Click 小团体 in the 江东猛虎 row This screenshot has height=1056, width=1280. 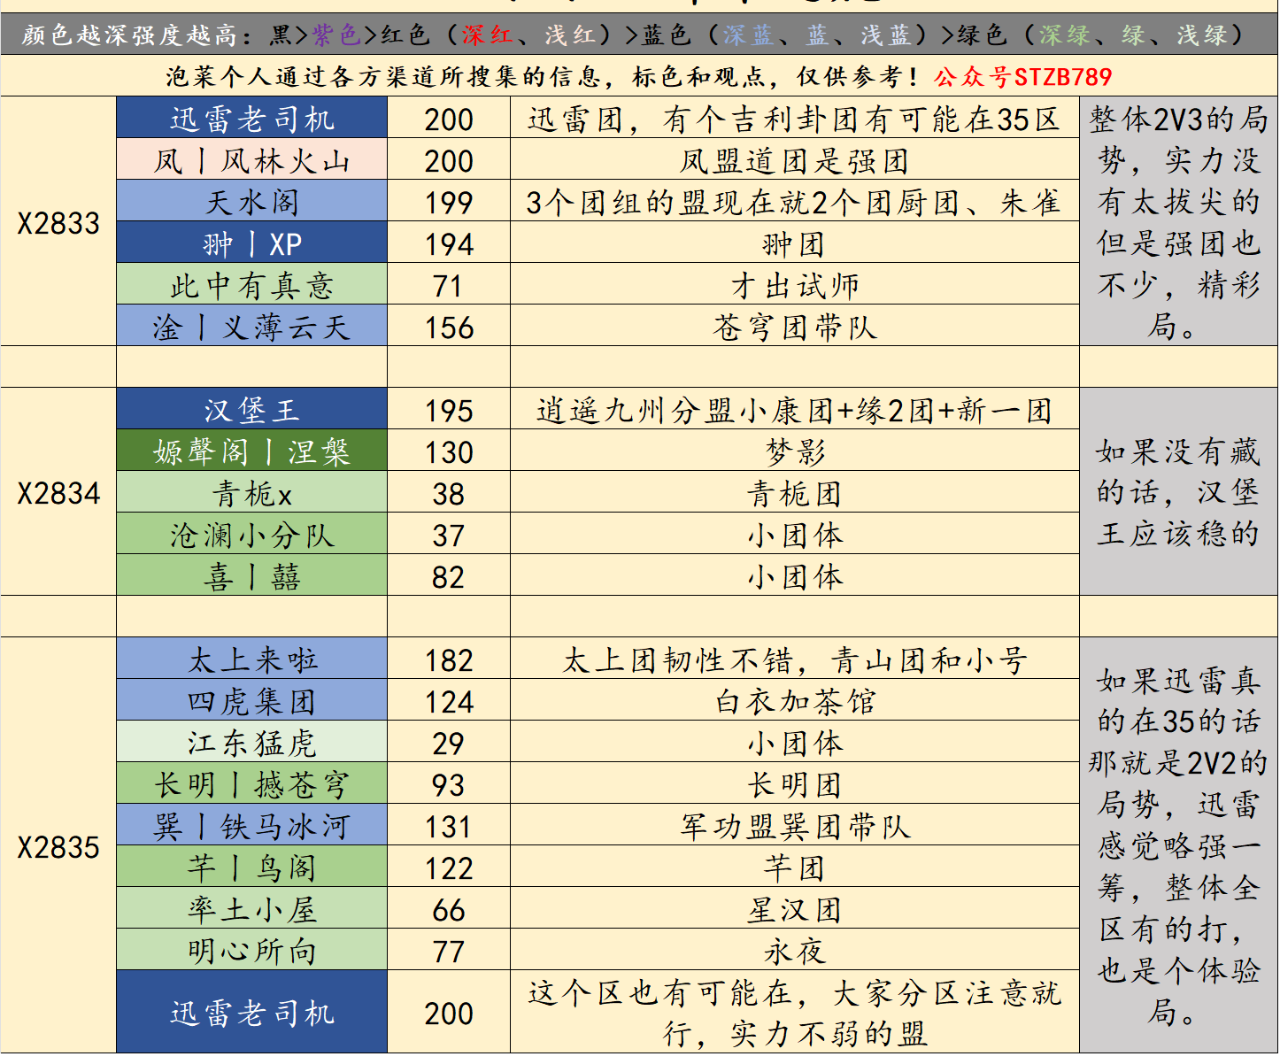click(x=795, y=742)
